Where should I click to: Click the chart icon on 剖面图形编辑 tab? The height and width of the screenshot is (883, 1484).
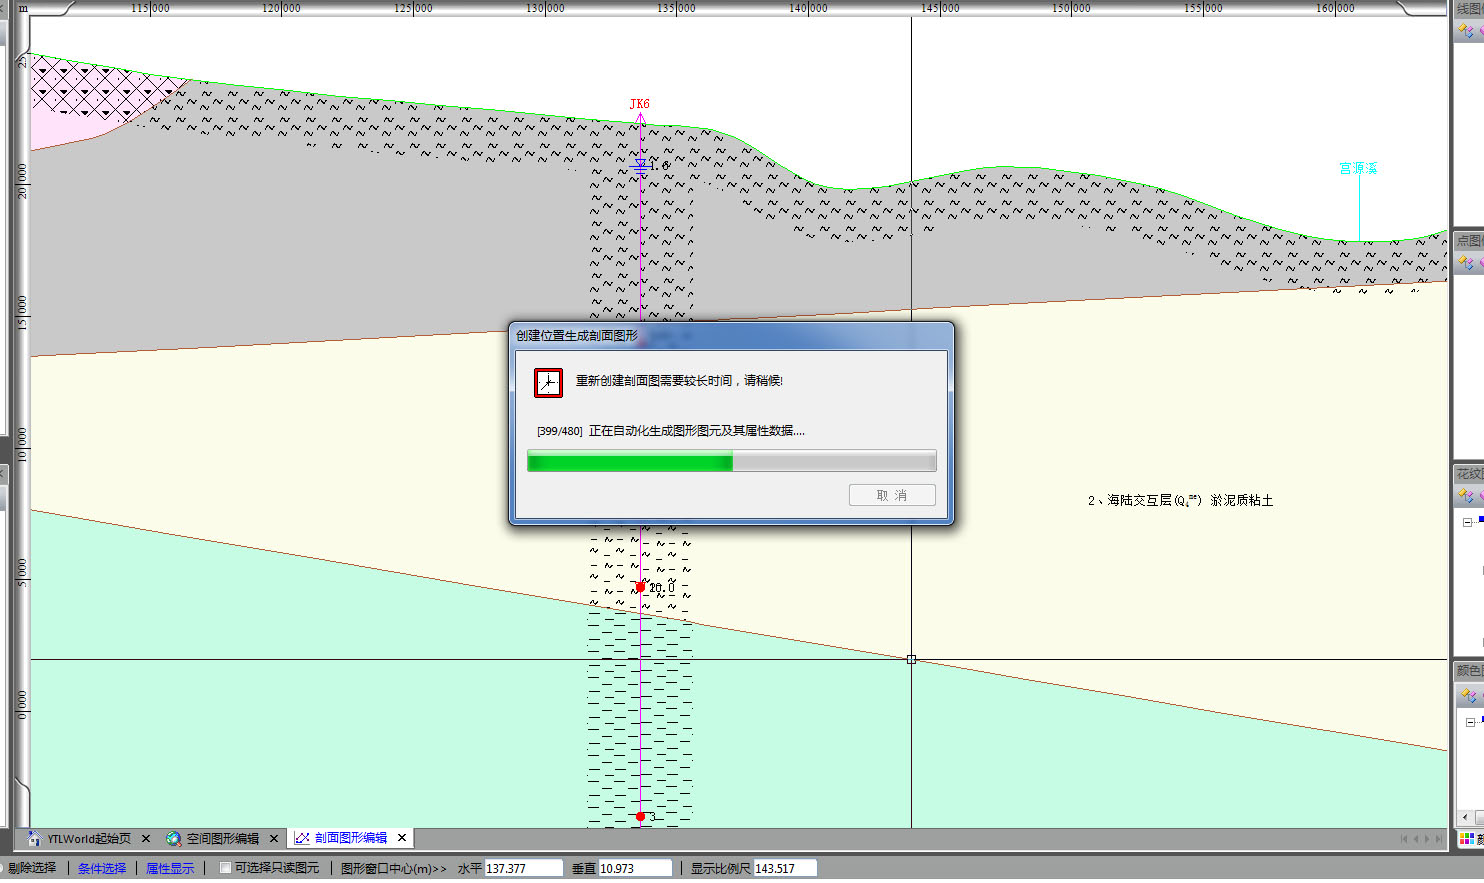tap(302, 838)
